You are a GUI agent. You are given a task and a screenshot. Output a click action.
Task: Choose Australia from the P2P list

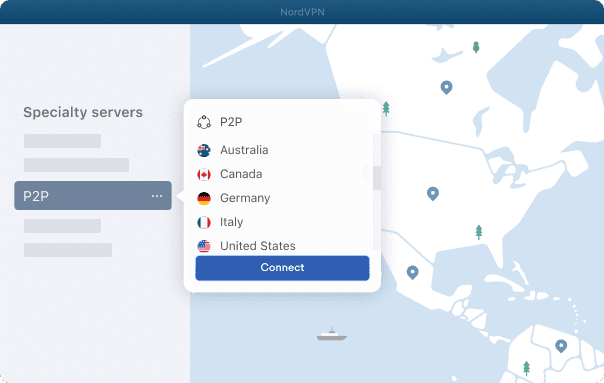244,150
